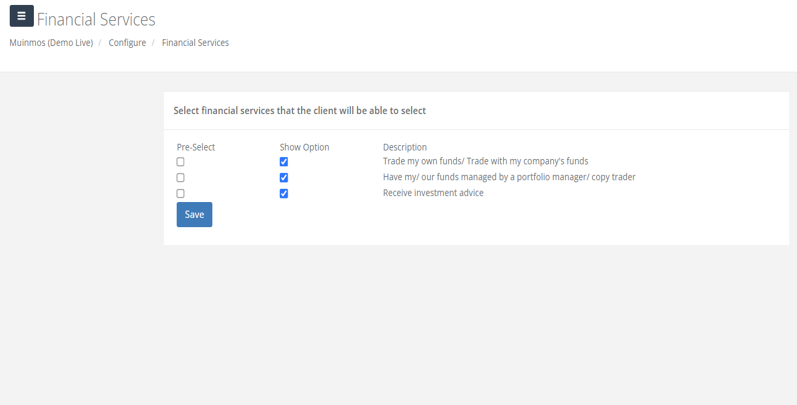
Task: Open the Configure breadcrumb link
Action: pyautogui.click(x=127, y=43)
